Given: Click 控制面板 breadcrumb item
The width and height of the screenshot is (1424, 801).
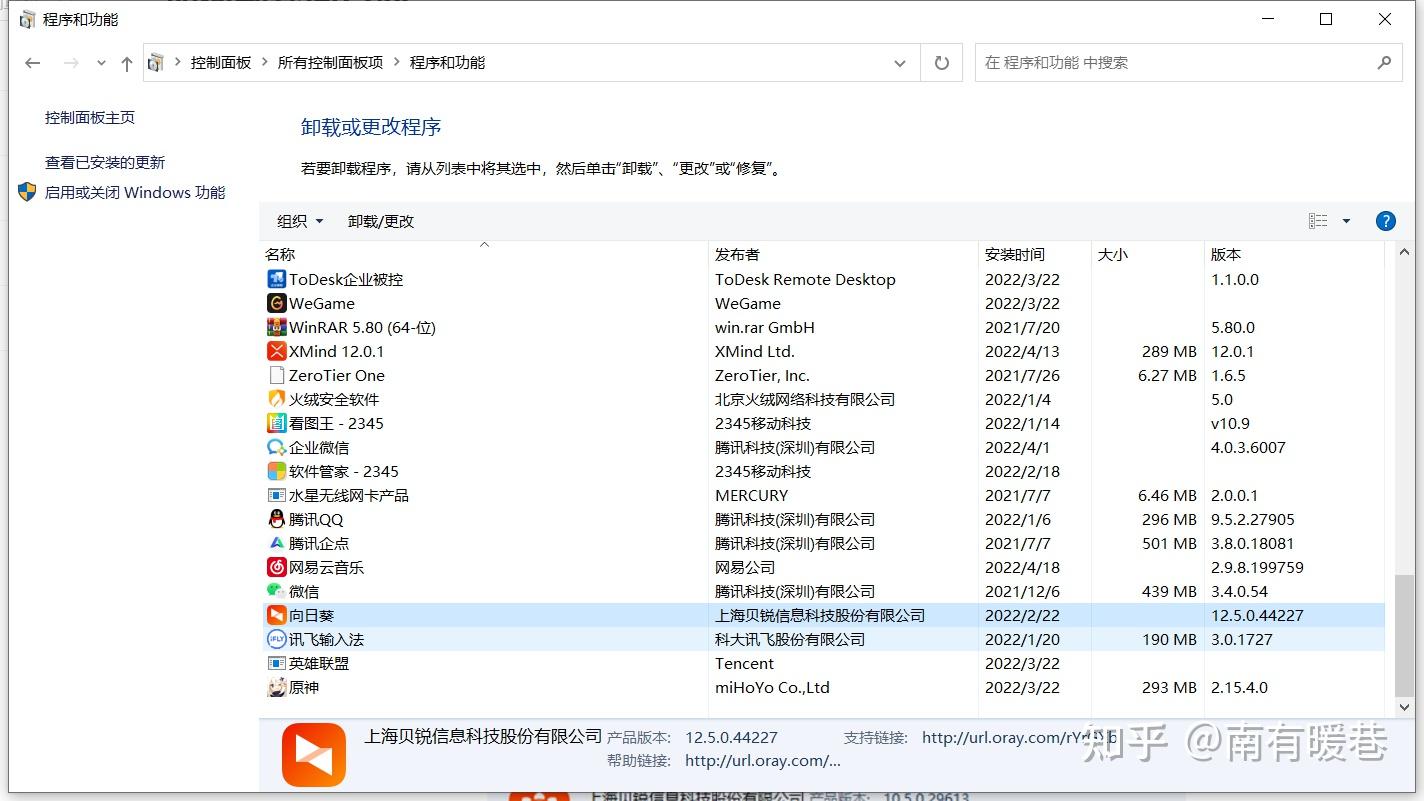Looking at the screenshot, I should point(221,62).
